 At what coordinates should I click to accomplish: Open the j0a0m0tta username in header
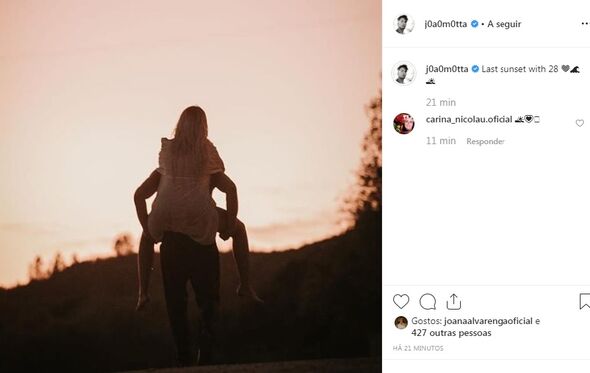point(446,24)
